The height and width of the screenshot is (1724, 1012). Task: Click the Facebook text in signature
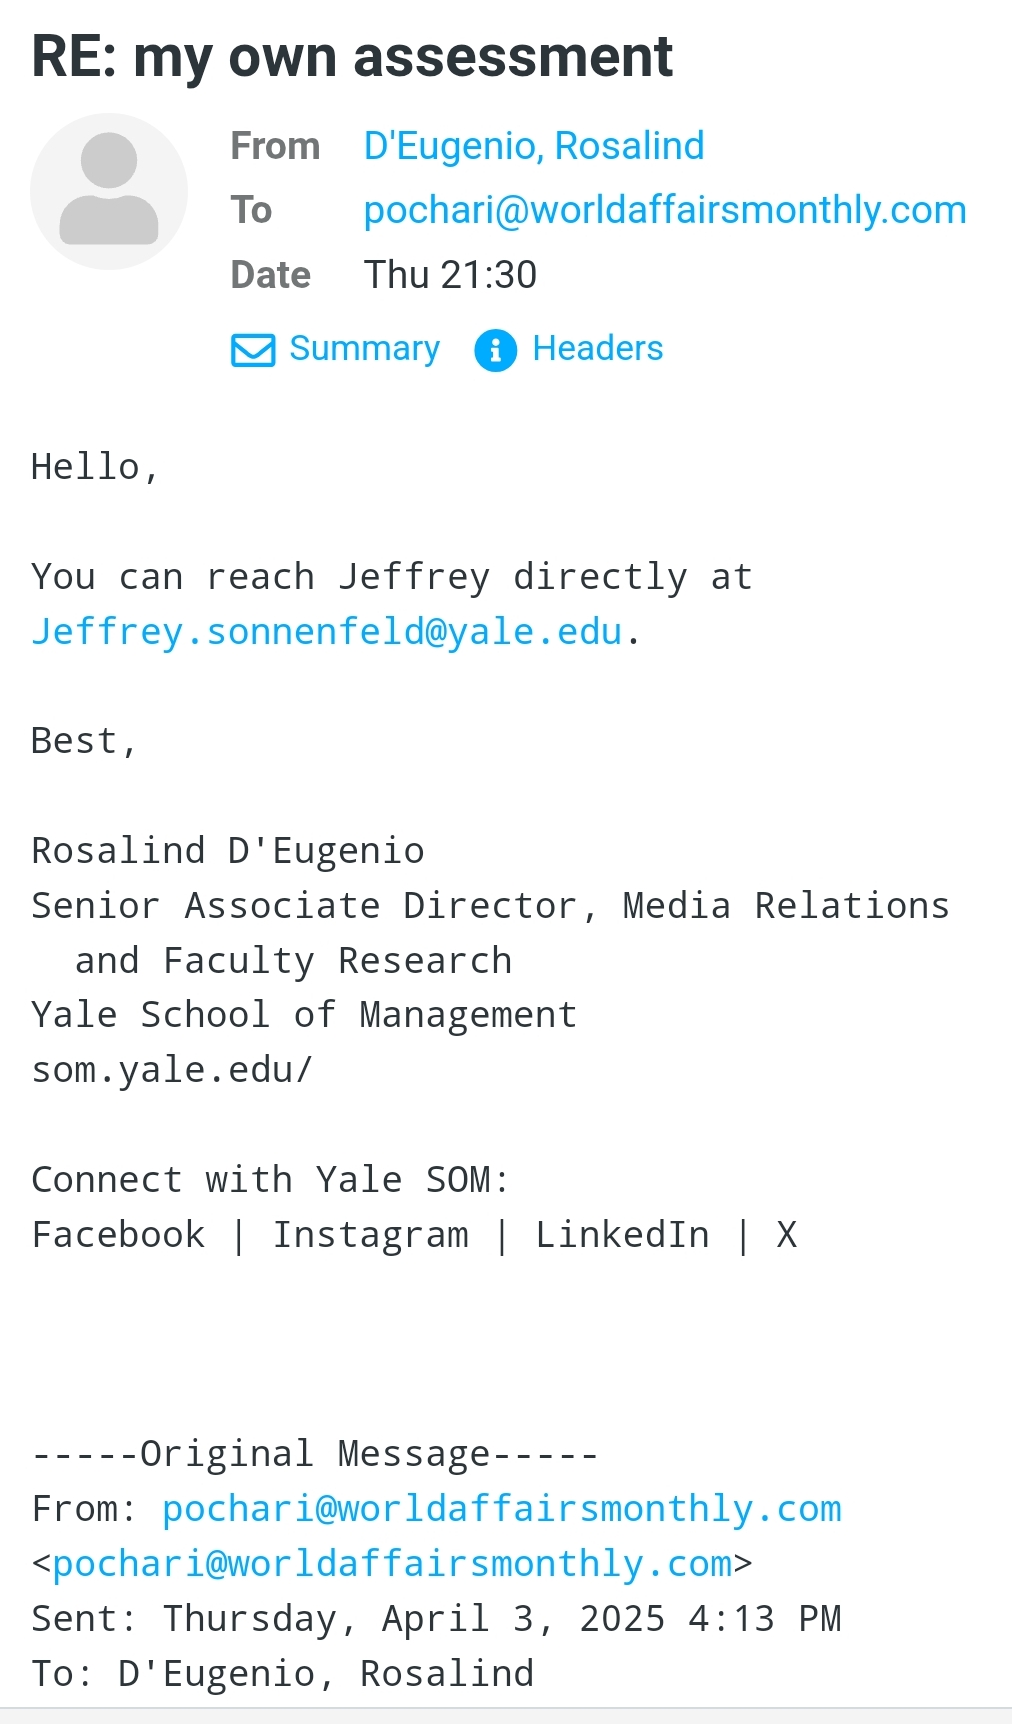point(118,1234)
